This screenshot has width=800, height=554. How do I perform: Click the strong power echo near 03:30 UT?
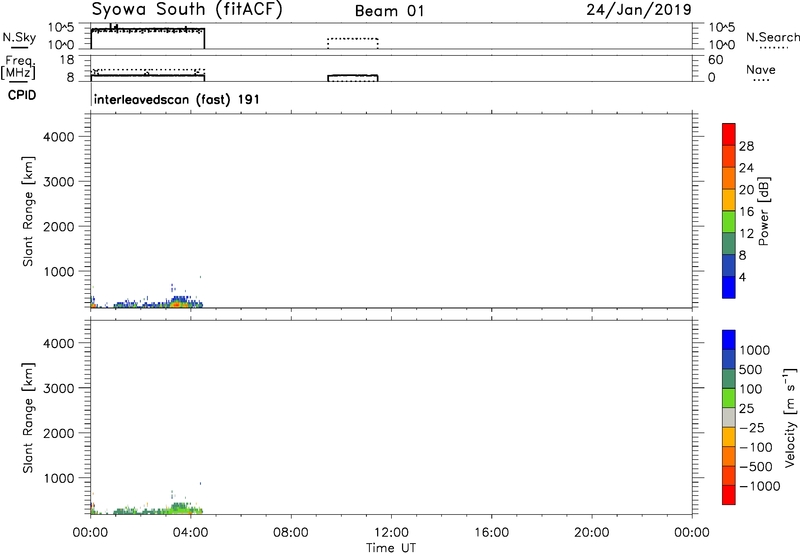[176, 304]
